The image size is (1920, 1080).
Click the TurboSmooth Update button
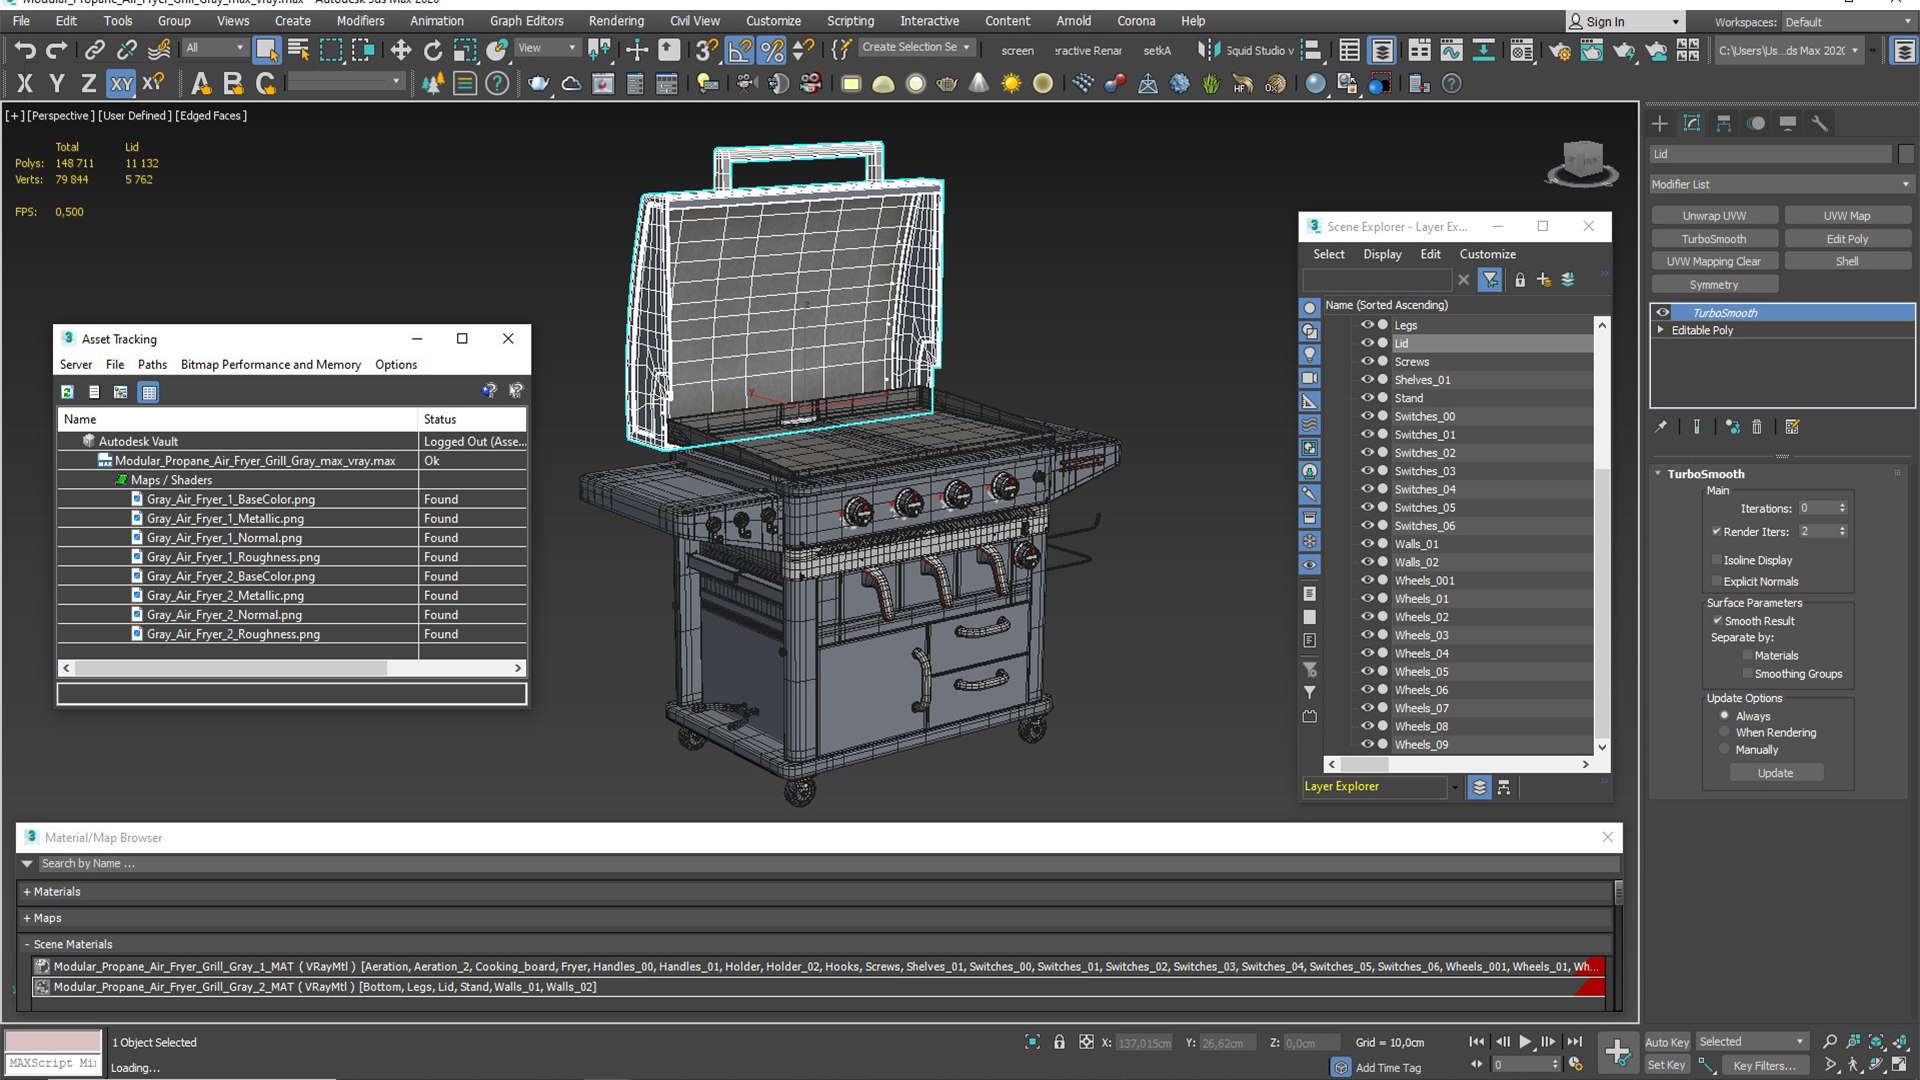[1775, 773]
